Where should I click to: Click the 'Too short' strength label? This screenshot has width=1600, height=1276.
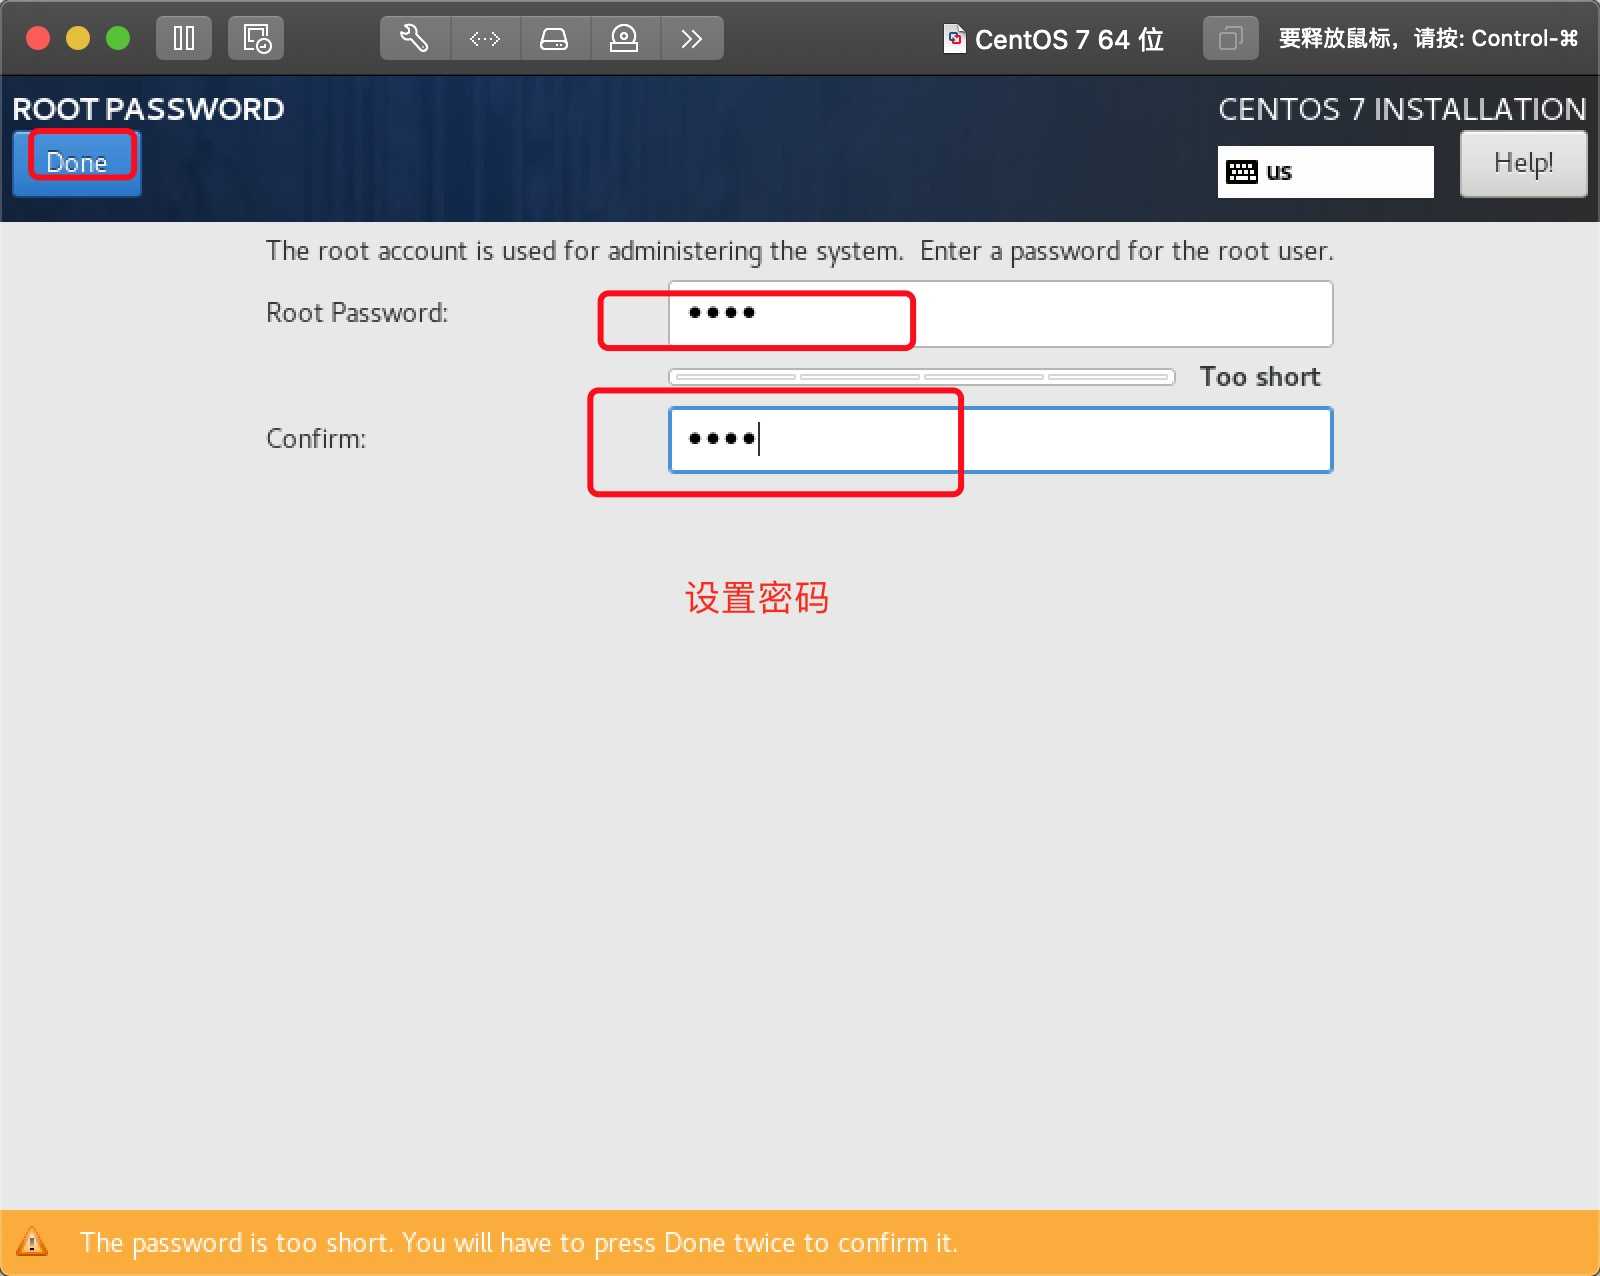(1260, 377)
